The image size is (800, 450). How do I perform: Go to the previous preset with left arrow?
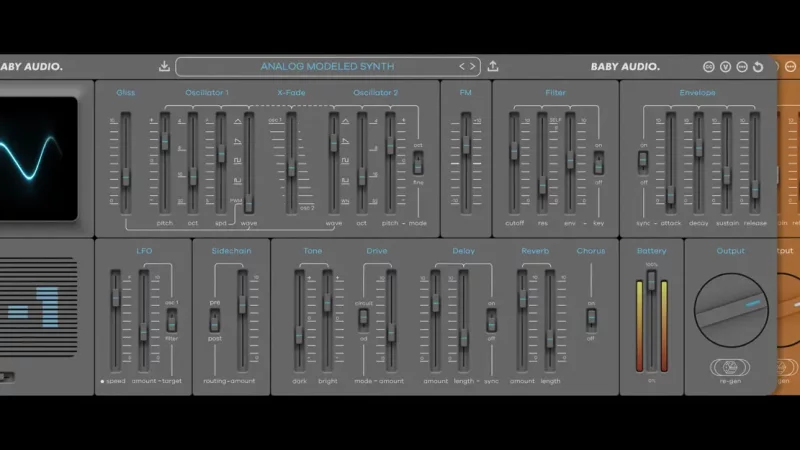463,67
